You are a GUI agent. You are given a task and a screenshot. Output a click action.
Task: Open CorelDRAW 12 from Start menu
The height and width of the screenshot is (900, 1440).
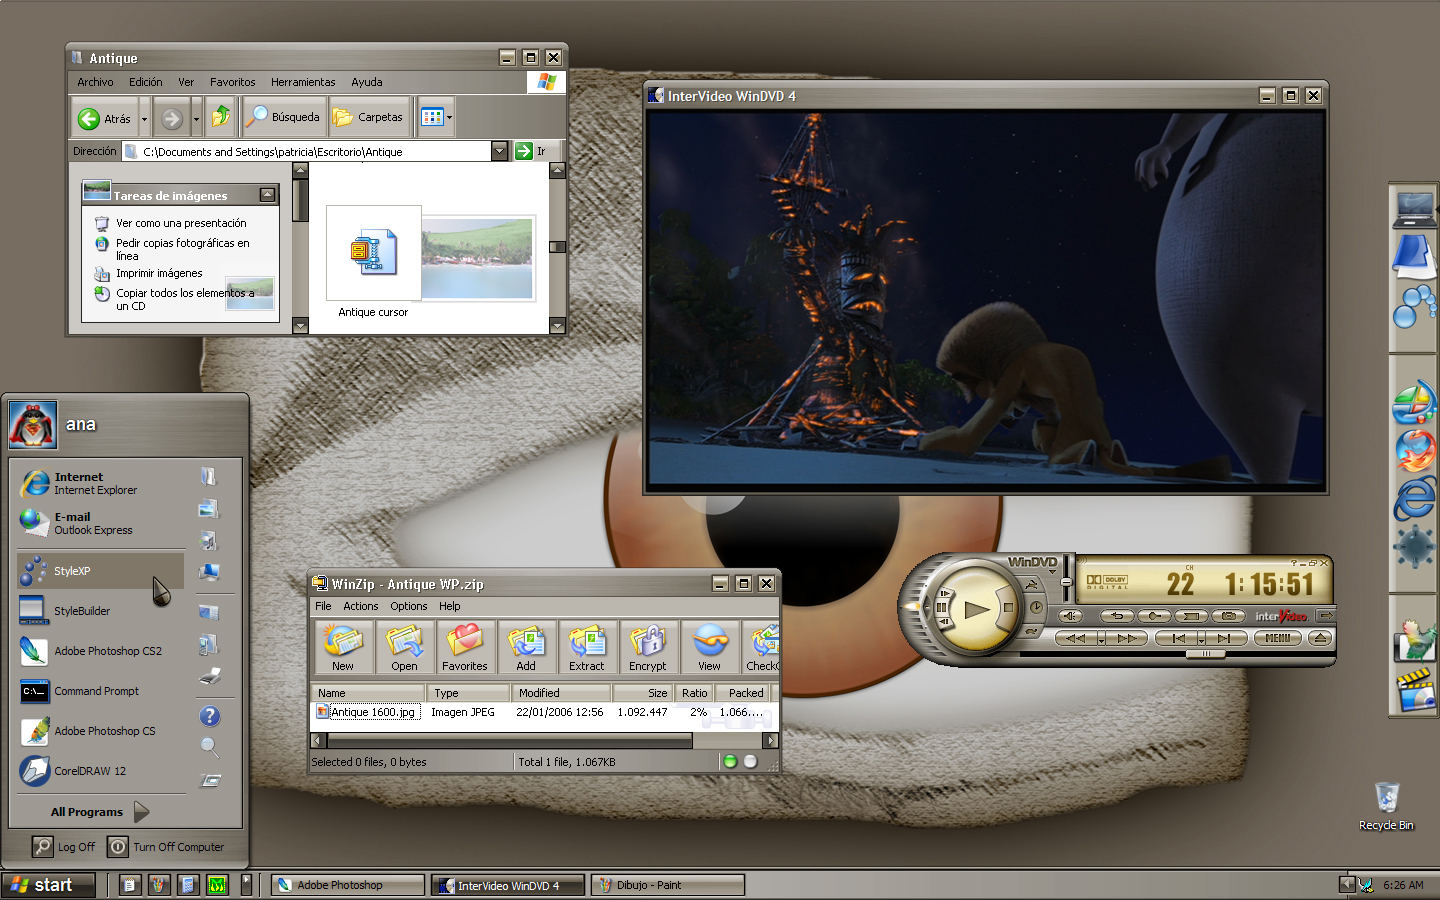pos(100,771)
